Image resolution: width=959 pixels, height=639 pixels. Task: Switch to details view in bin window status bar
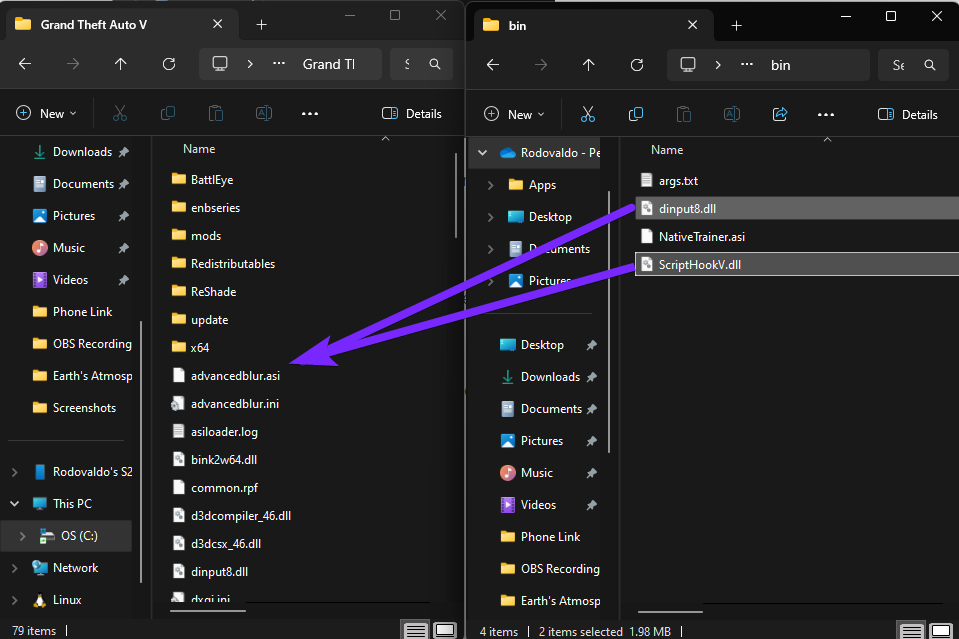point(911,631)
